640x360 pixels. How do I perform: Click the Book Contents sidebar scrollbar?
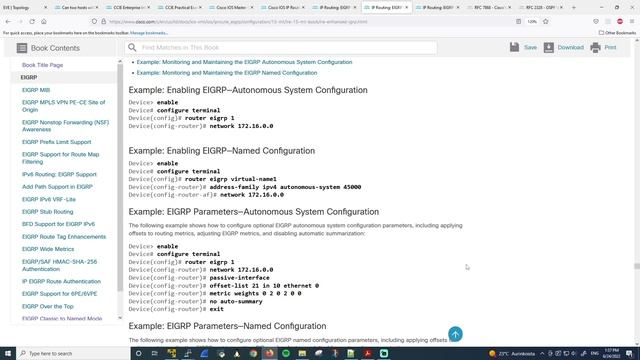120,177
